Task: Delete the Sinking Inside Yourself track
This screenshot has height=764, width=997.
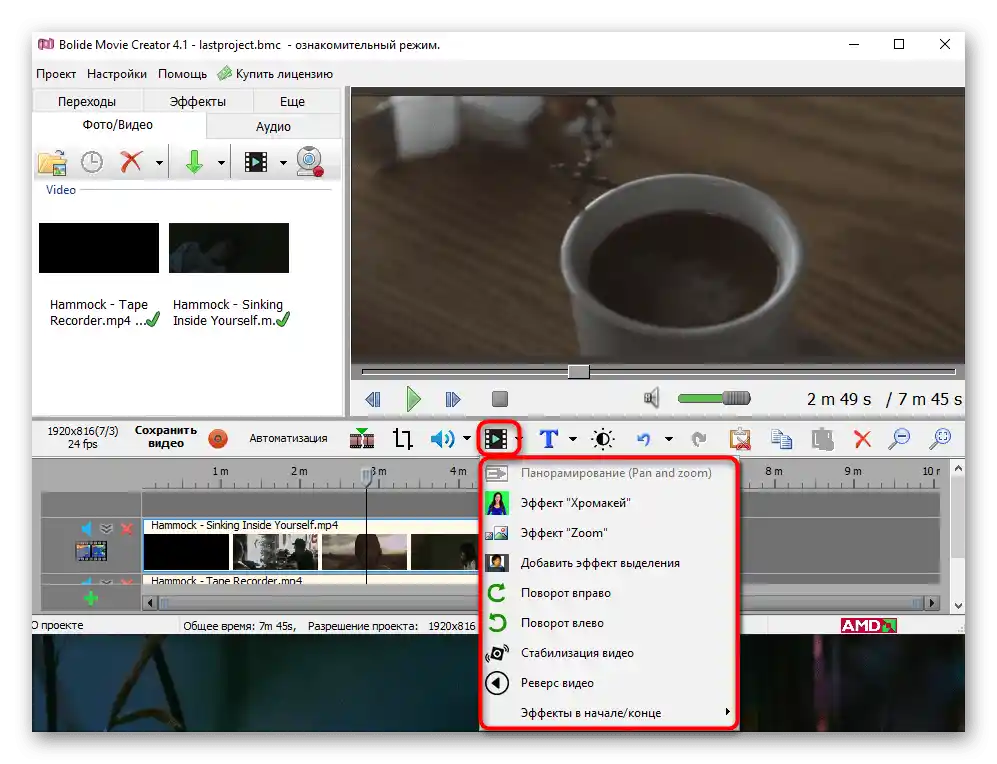Action: (x=127, y=528)
